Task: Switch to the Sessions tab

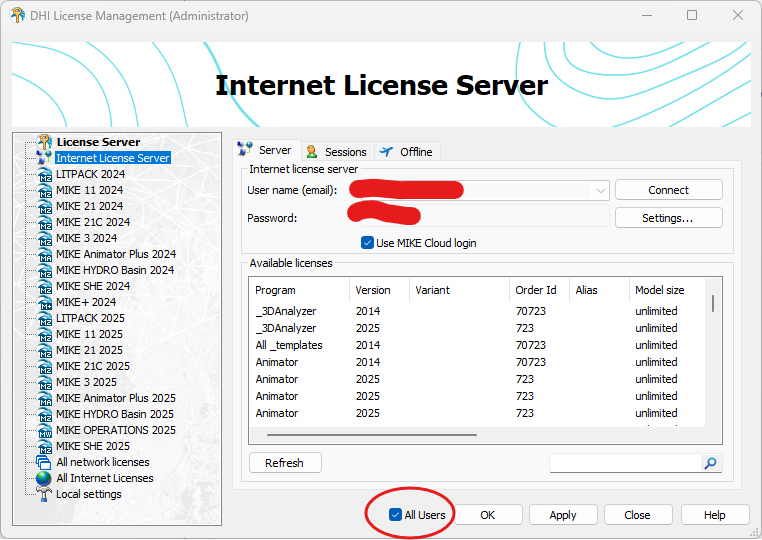Action: [x=337, y=152]
